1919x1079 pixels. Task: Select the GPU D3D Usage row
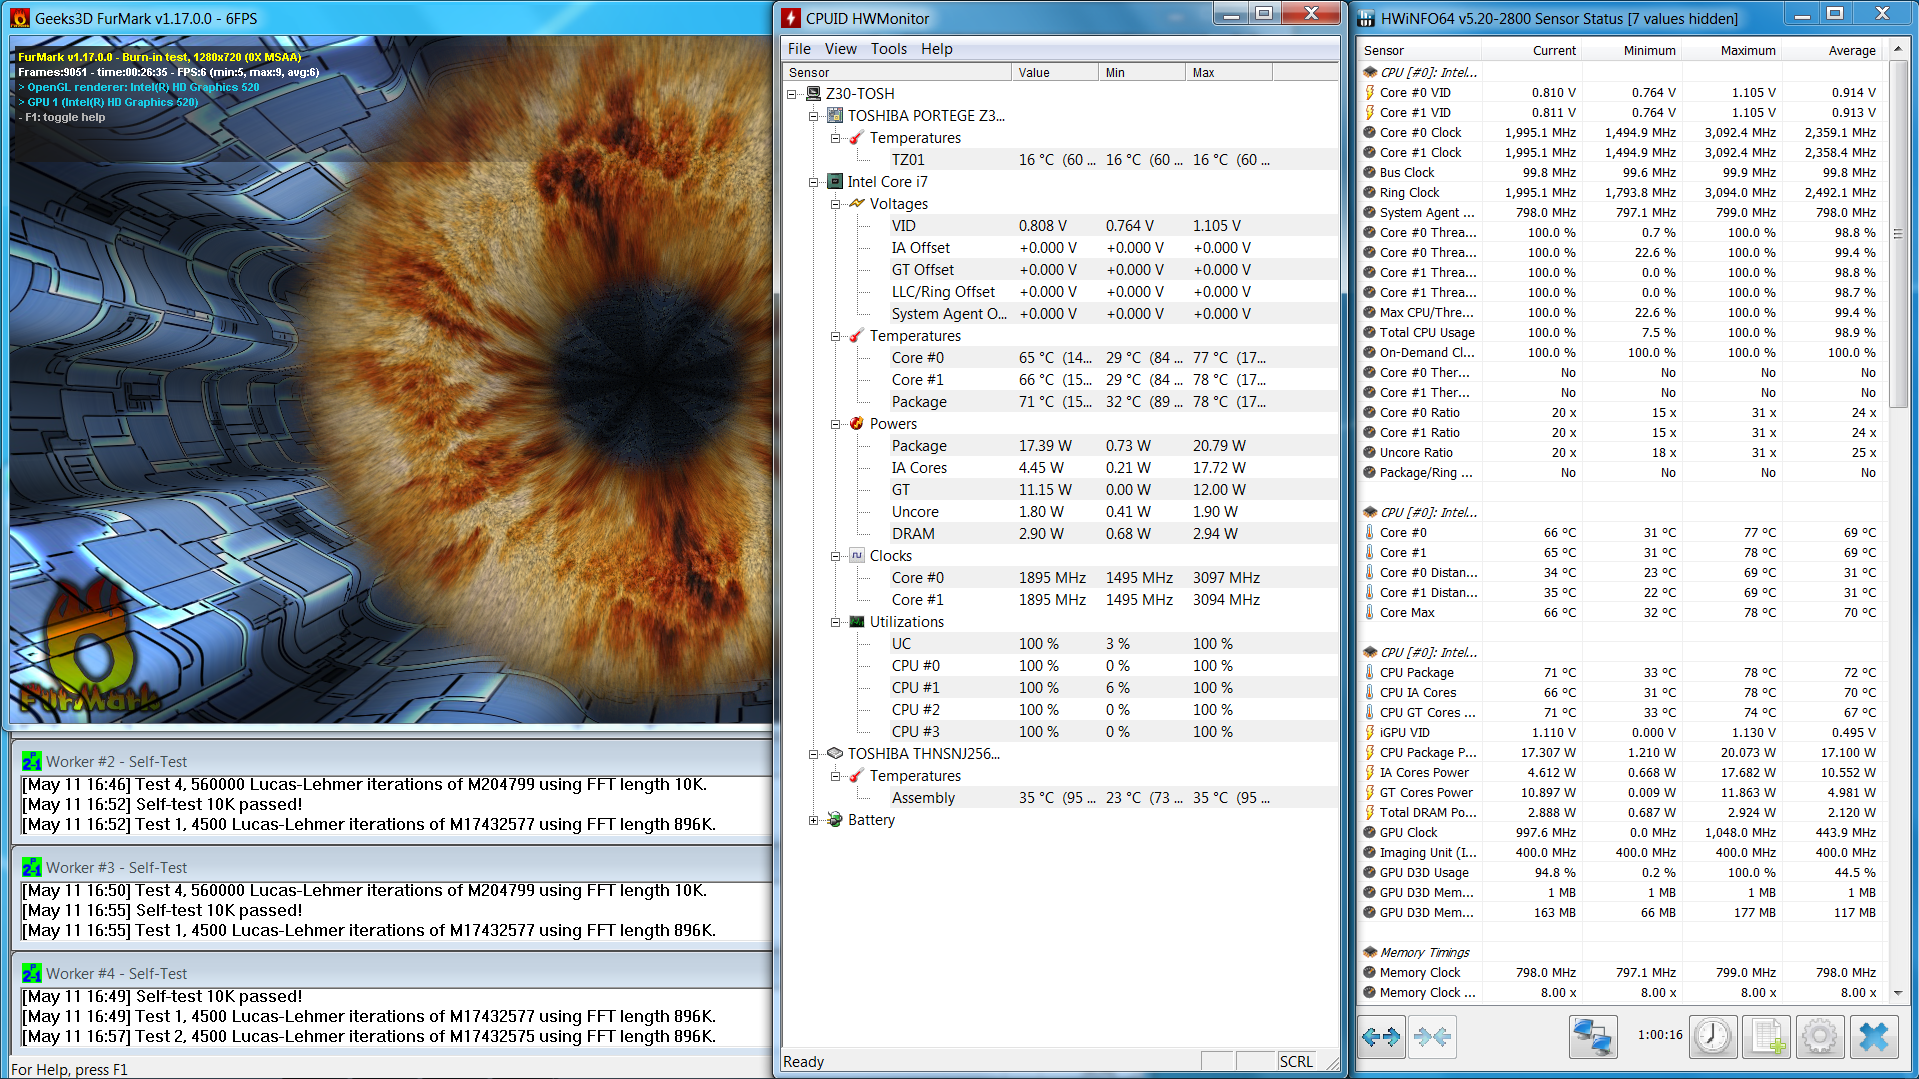tap(1621, 873)
